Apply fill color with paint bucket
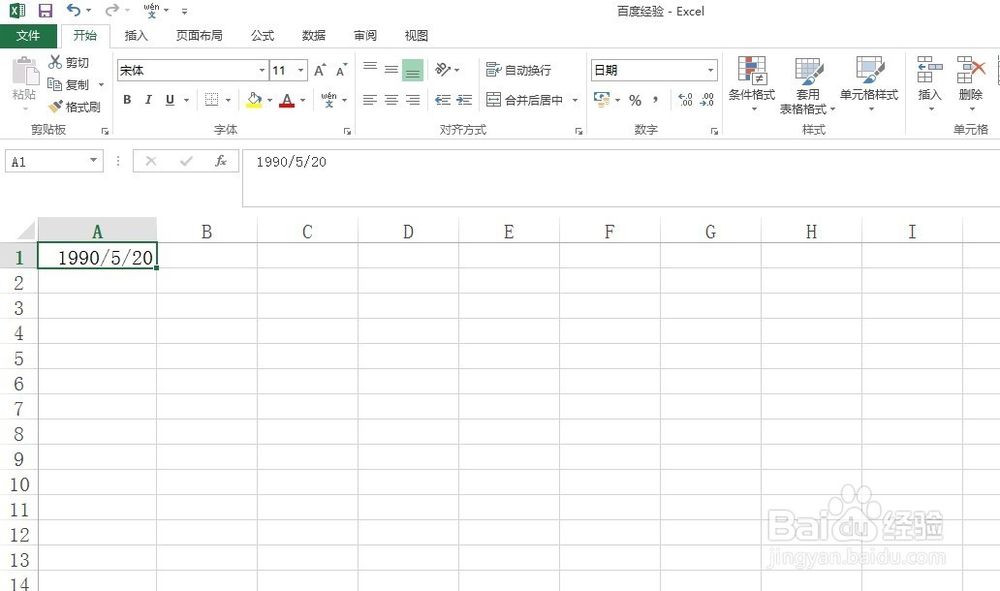Screen dimensions: 1000x591 point(254,100)
